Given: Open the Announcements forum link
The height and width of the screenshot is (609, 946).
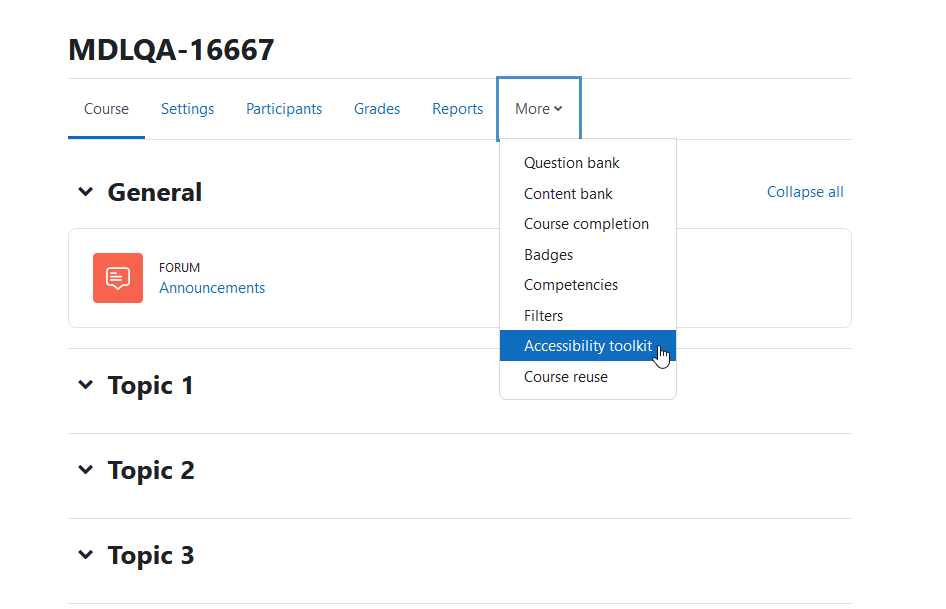Looking at the screenshot, I should click(212, 288).
